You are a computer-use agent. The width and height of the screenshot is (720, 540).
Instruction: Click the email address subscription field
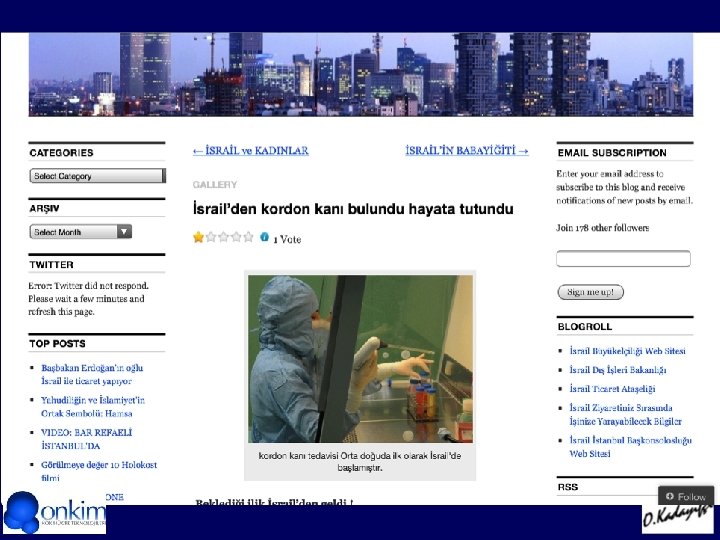coord(623,259)
